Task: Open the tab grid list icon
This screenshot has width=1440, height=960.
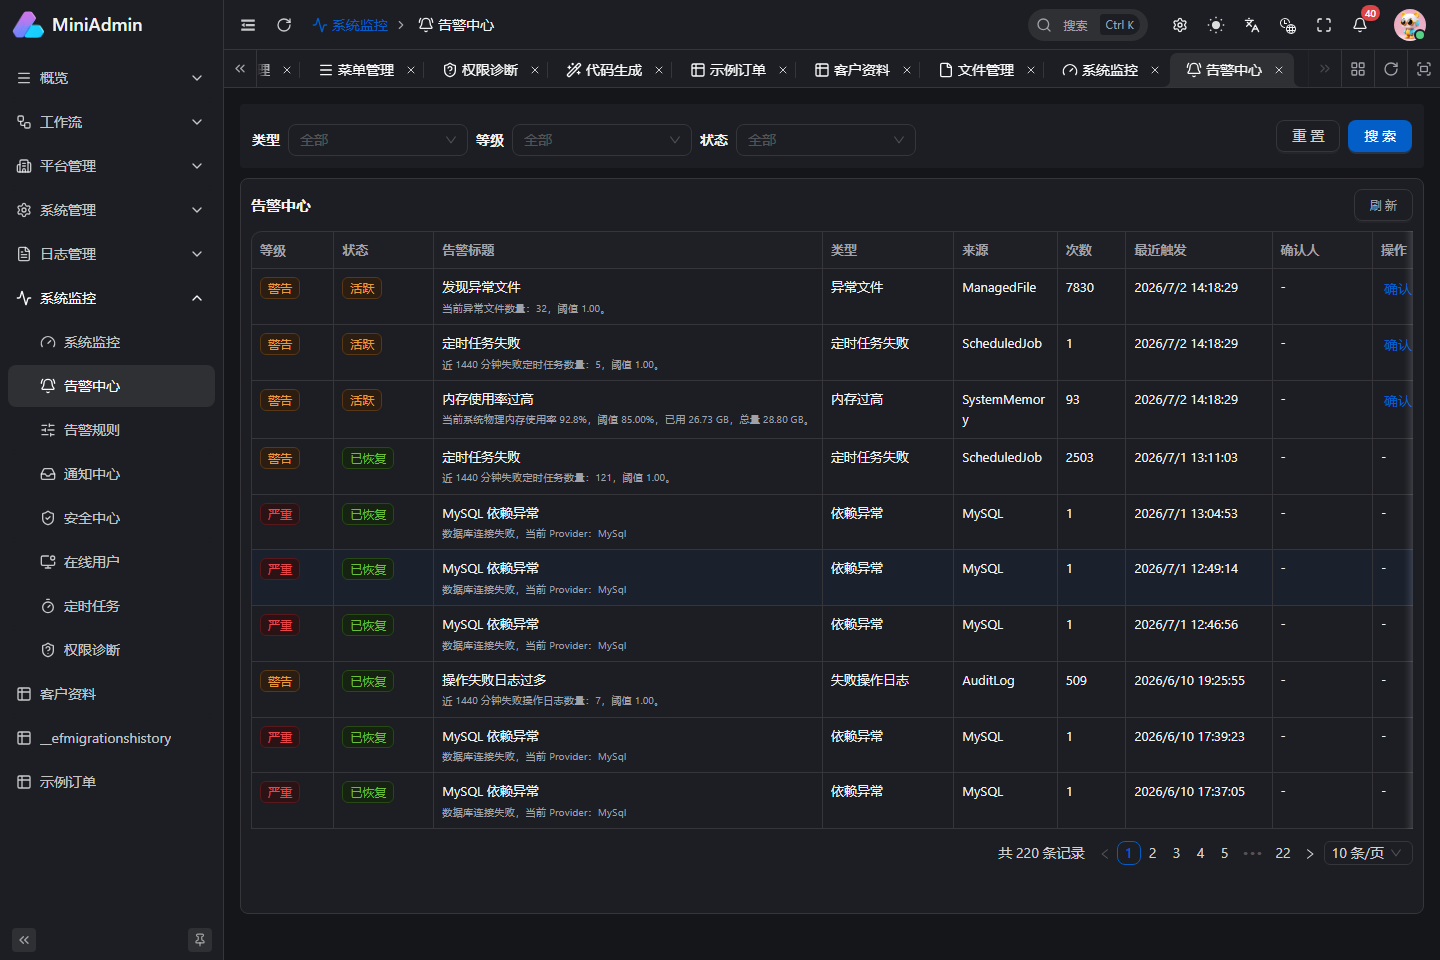Action: pos(1358,69)
